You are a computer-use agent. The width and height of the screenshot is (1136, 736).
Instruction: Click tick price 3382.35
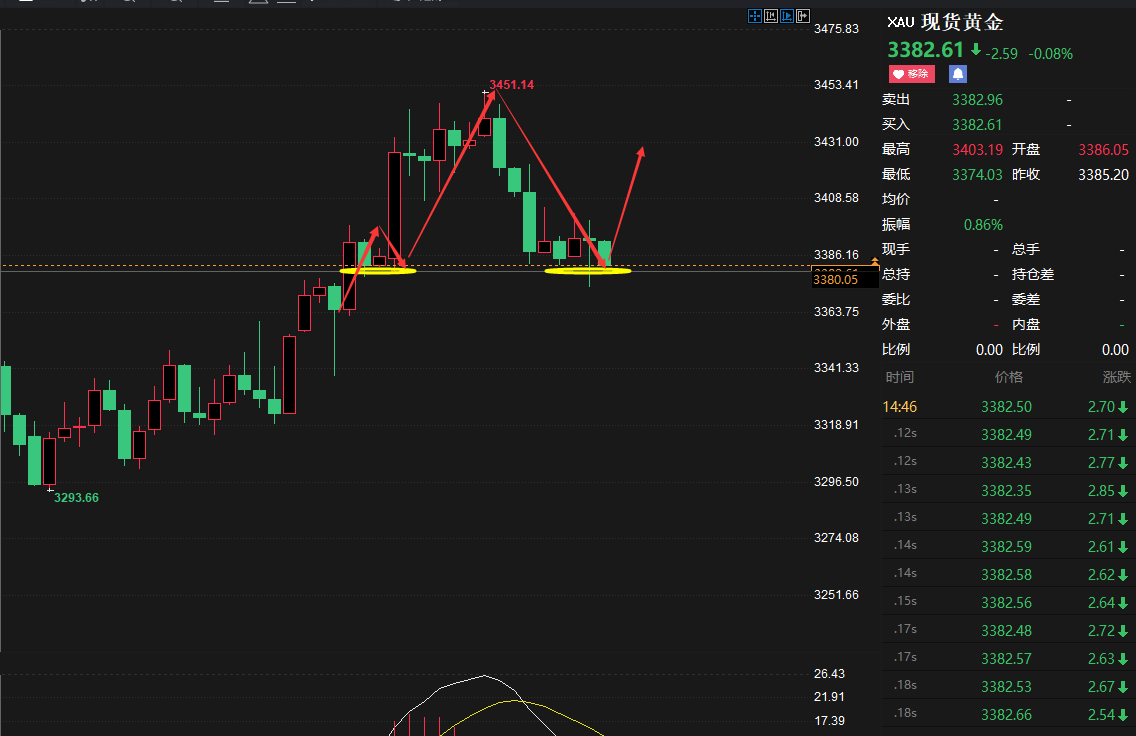pyautogui.click(x=1006, y=491)
